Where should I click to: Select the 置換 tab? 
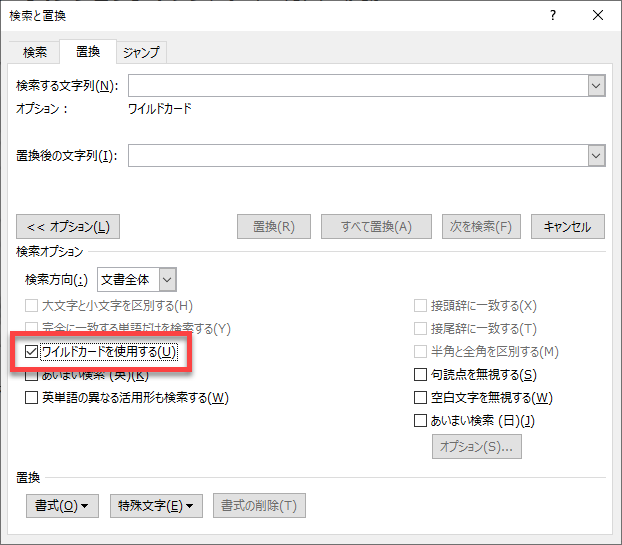tap(87, 53)
